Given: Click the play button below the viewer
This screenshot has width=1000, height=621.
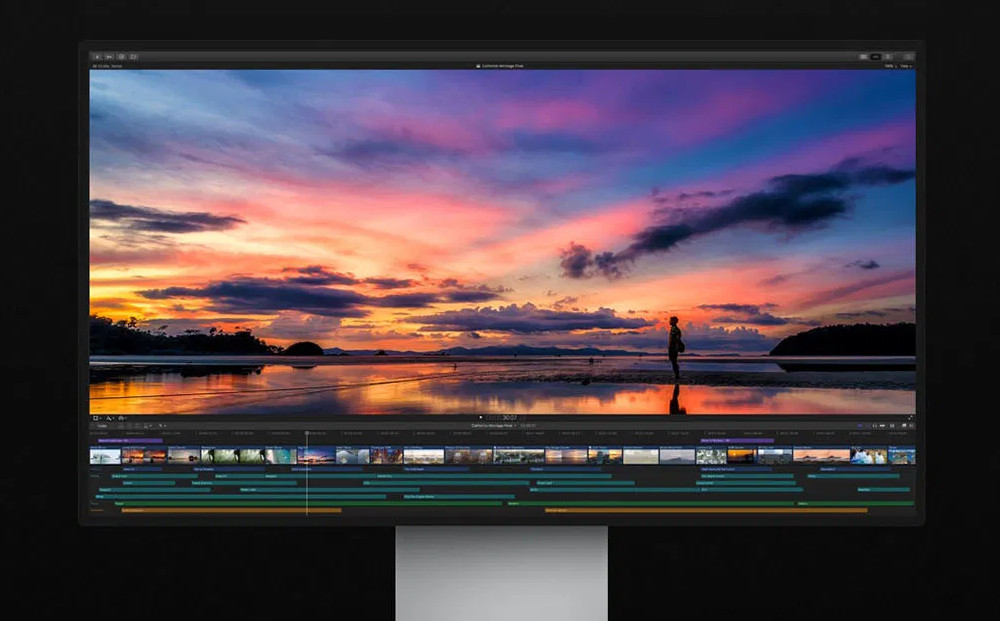Looking at the screenshot, I should click(x=480, y=418).
